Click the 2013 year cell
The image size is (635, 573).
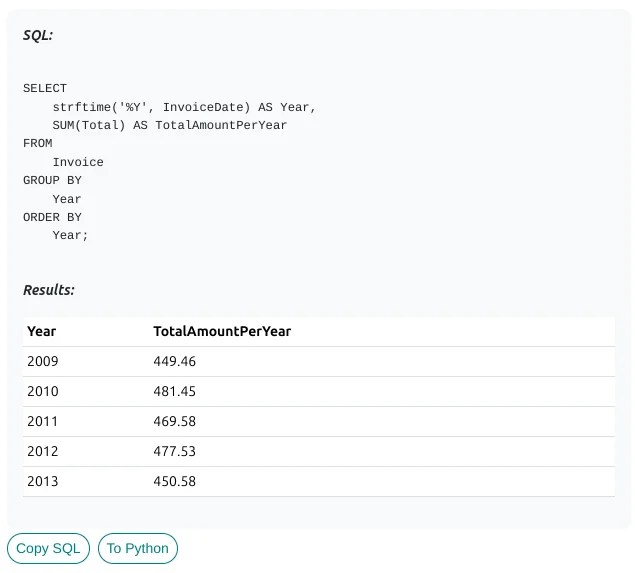(43, 481)
